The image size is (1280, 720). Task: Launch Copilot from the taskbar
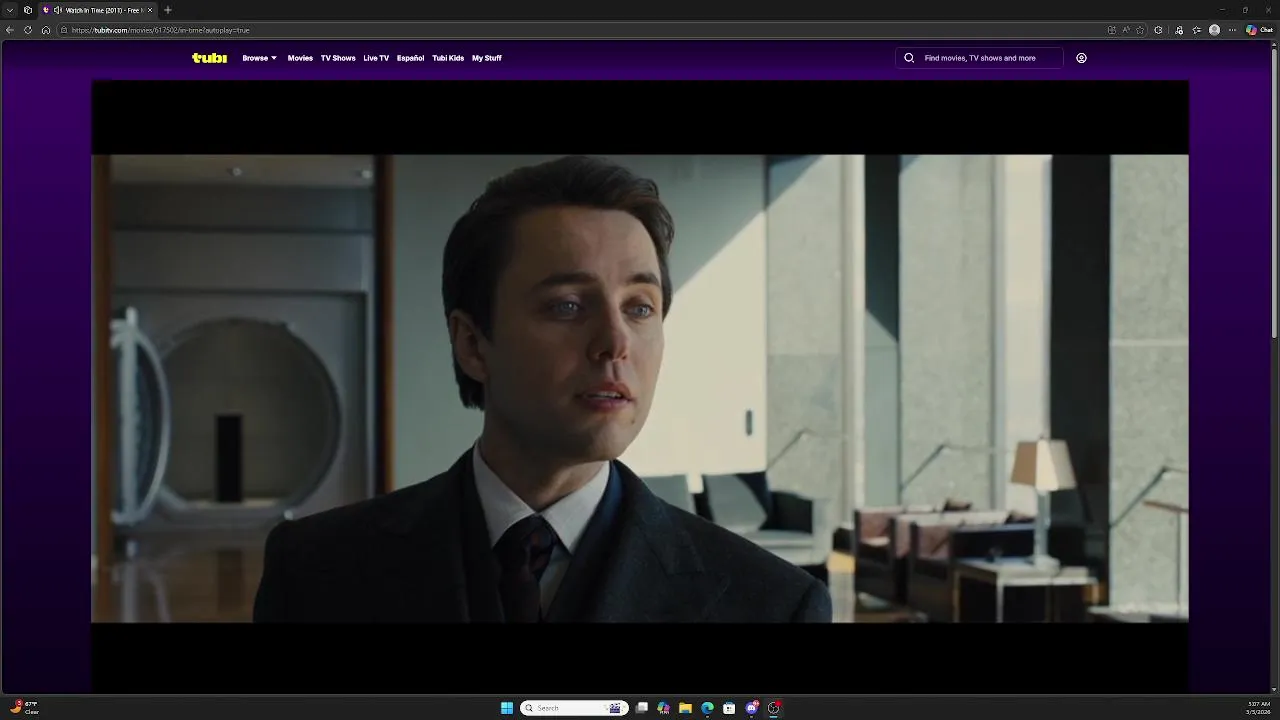pos(663,708)
